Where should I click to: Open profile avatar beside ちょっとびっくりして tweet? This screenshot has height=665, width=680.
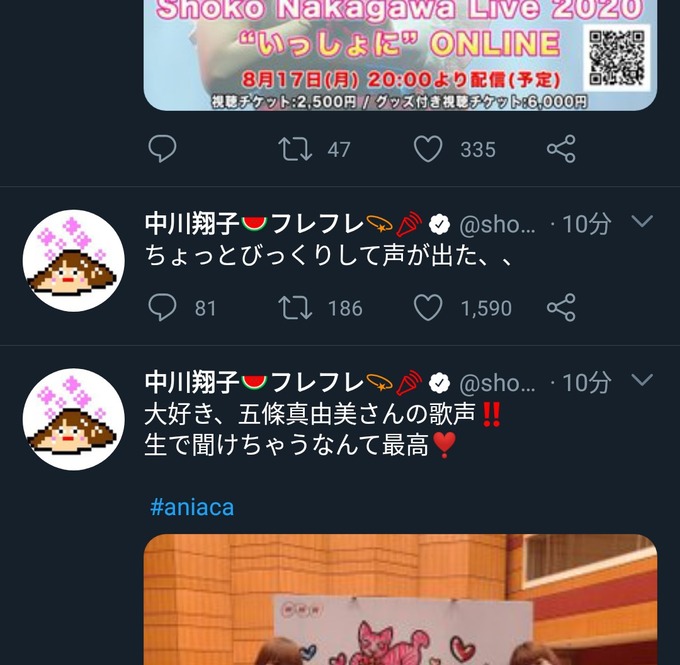coord(74,260)
